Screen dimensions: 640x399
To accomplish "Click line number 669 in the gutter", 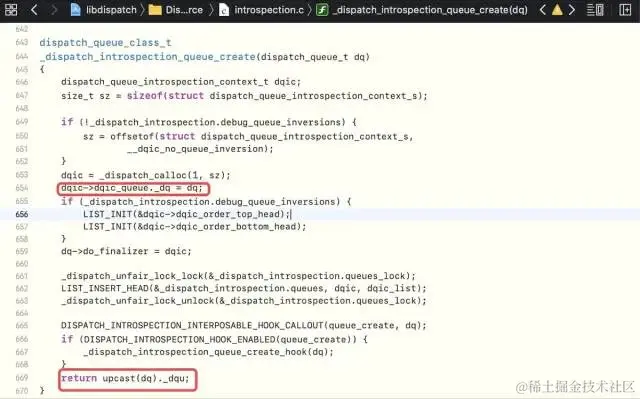I will point(22,378).
